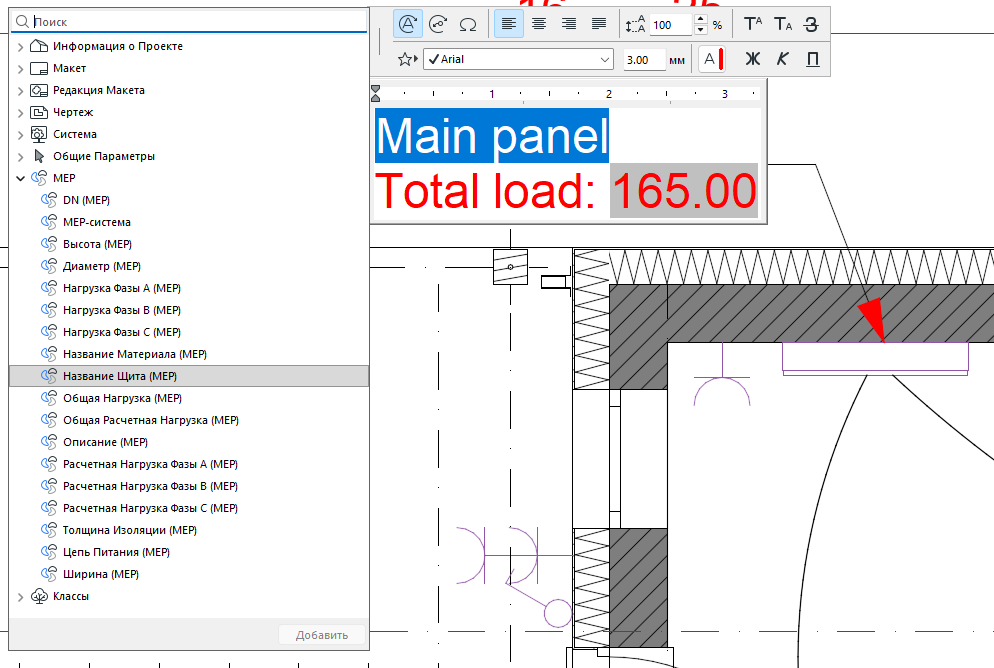Click the line spacing 100 percent field
Viewport: 994px width, 668px height.
click(x=671, y=25)
